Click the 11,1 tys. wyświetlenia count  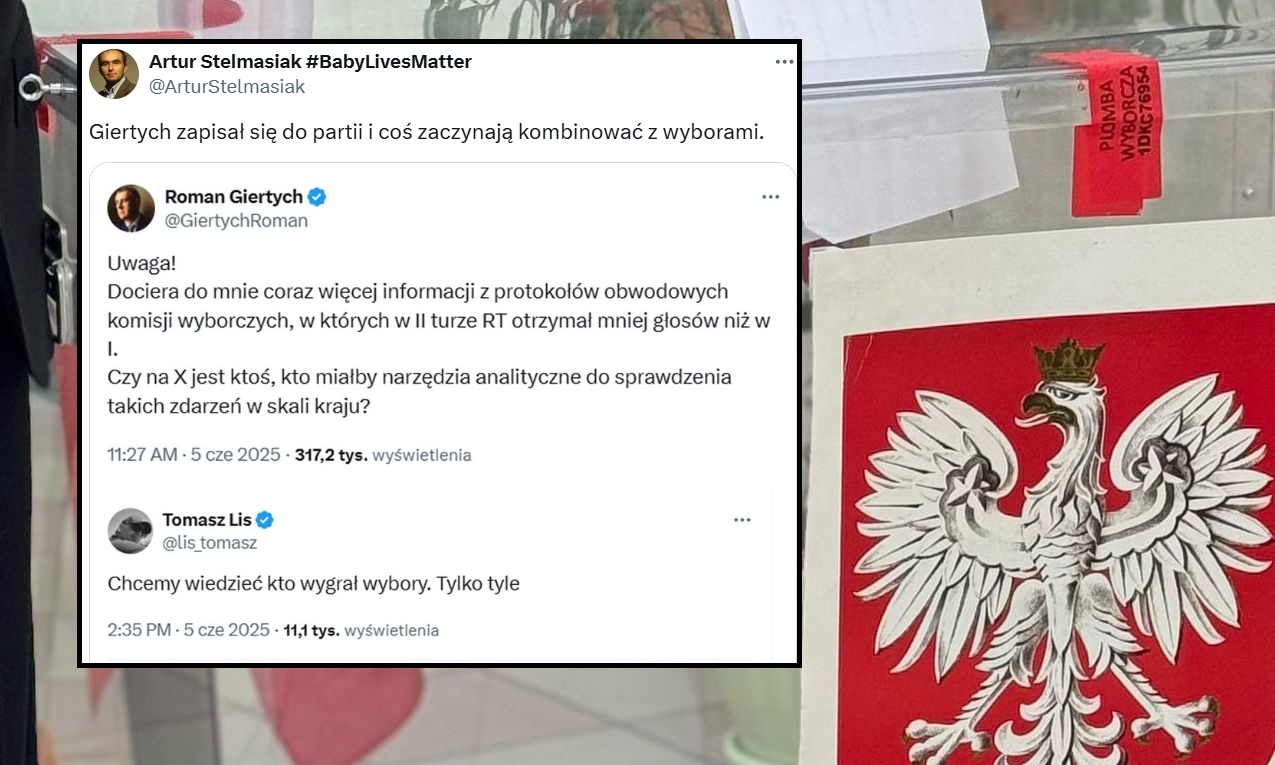click(362, 630)
